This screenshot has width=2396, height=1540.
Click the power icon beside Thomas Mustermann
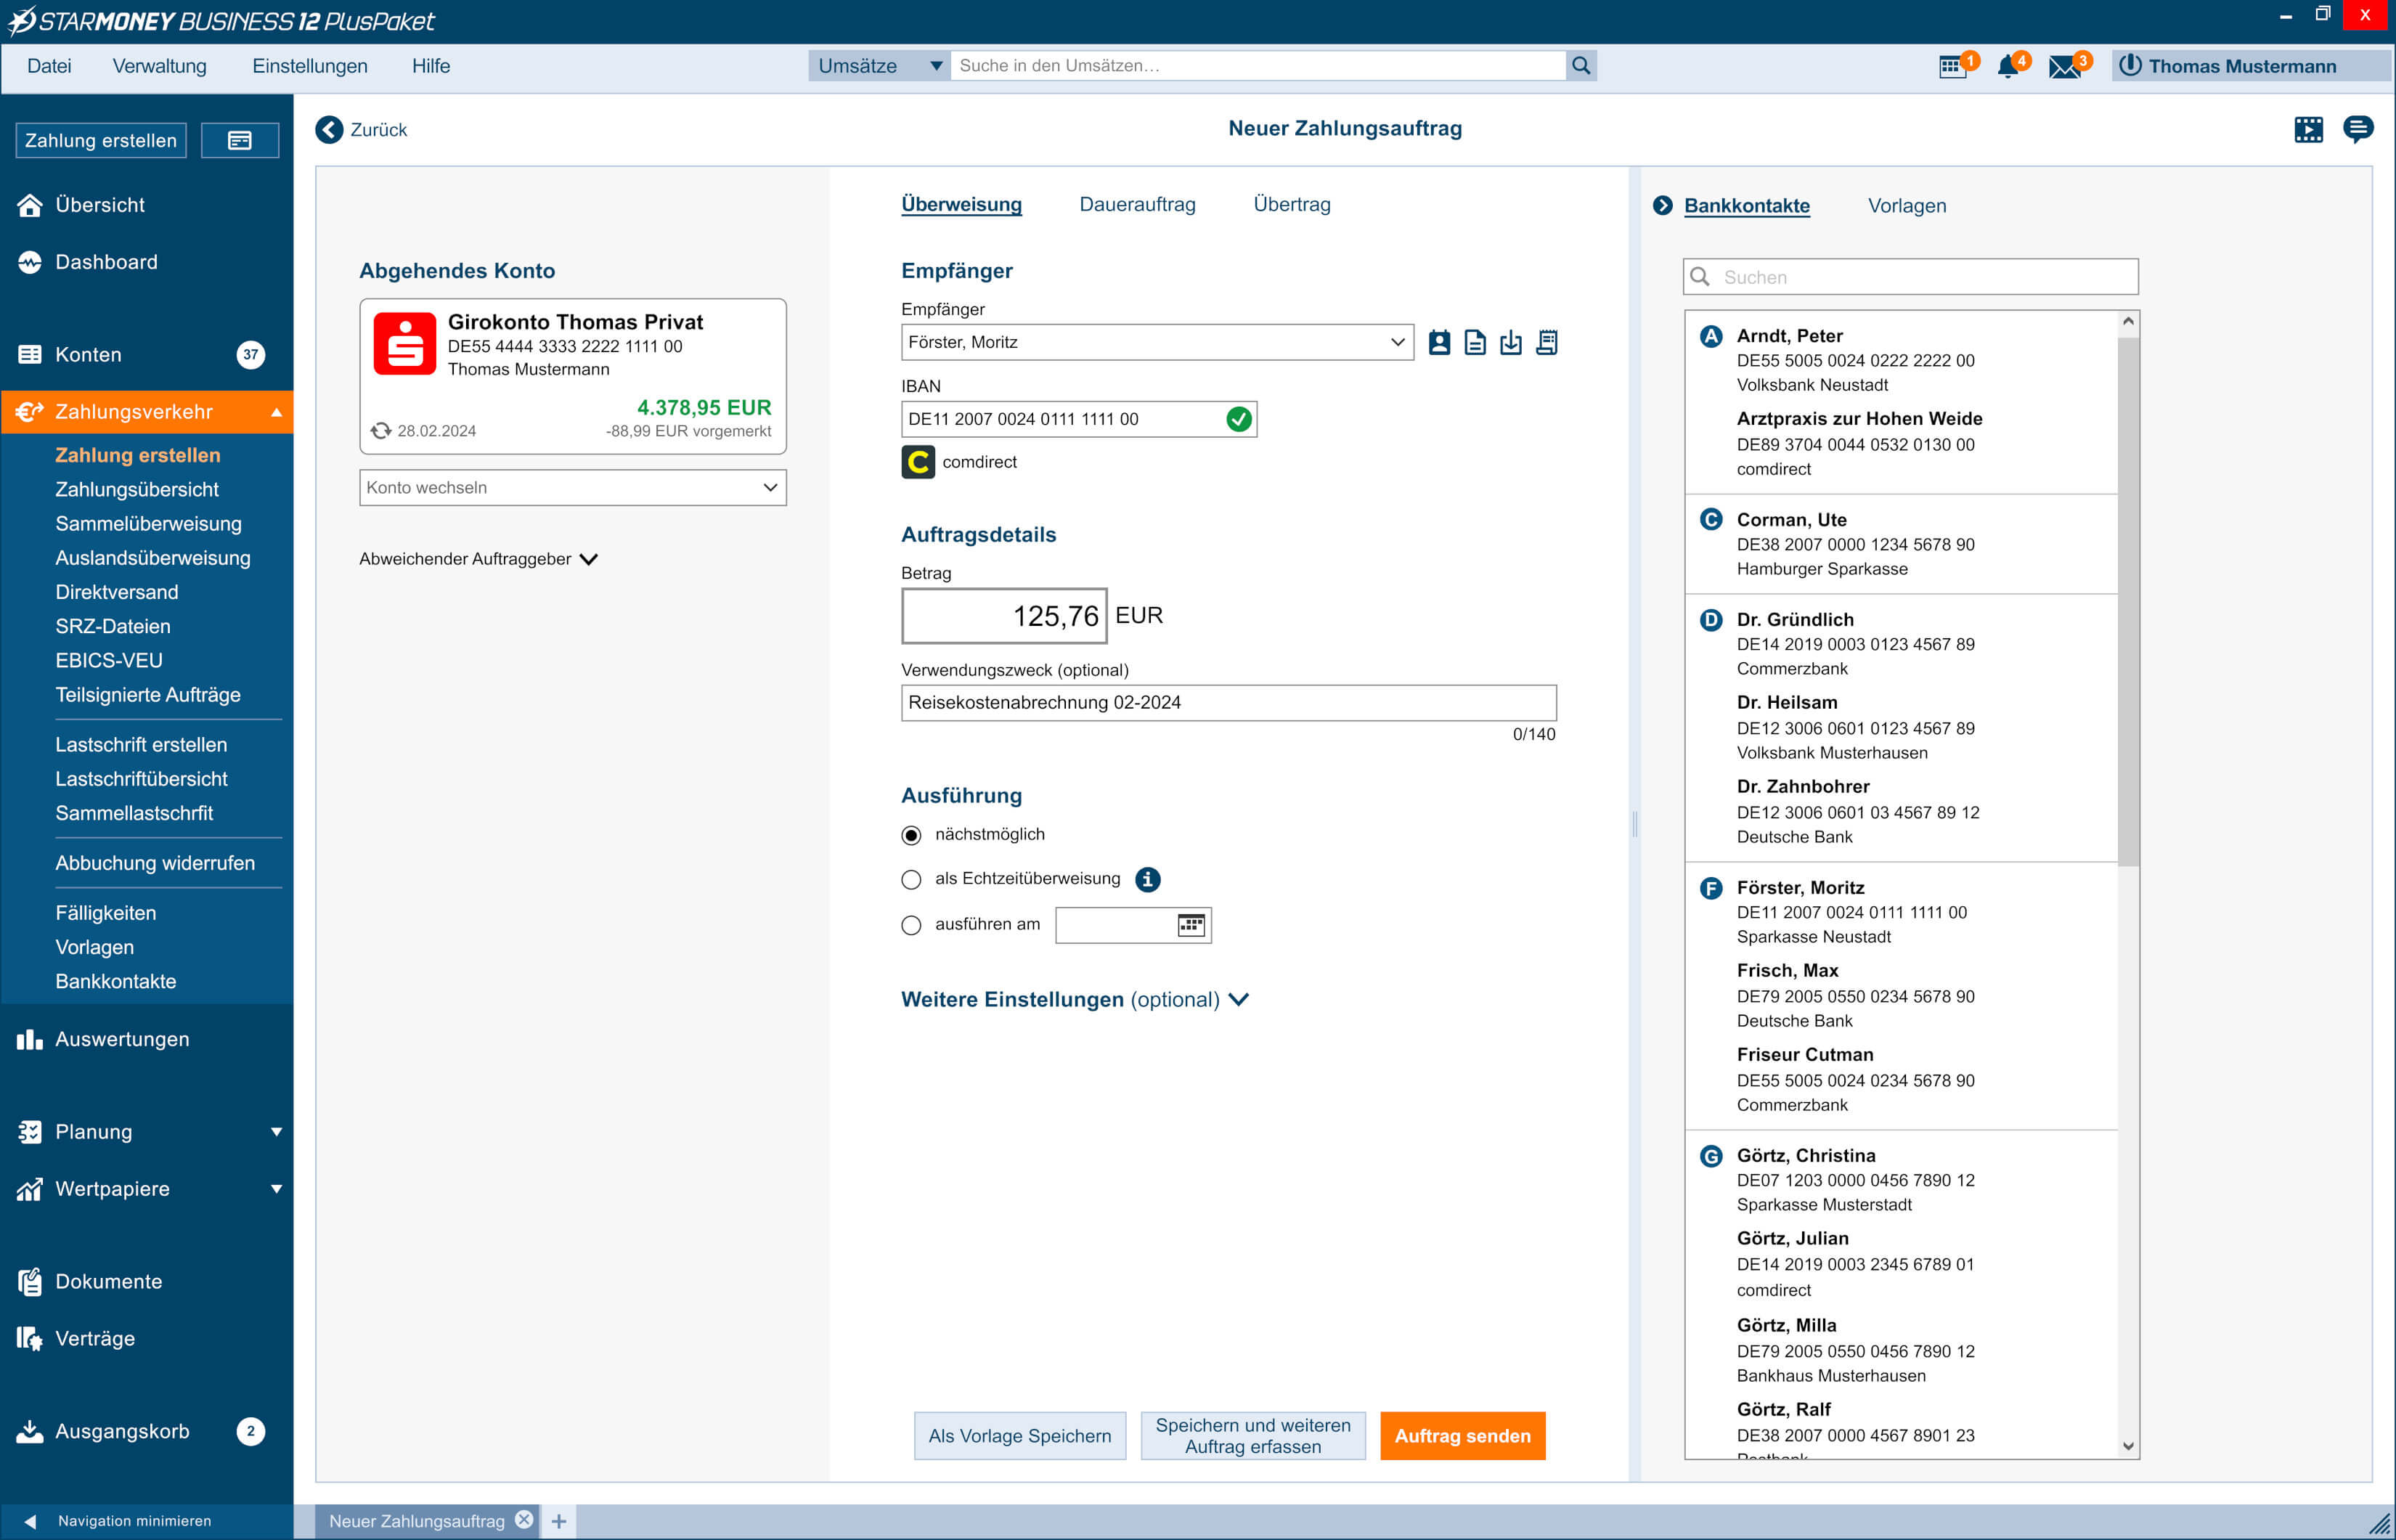[2130, 66]
